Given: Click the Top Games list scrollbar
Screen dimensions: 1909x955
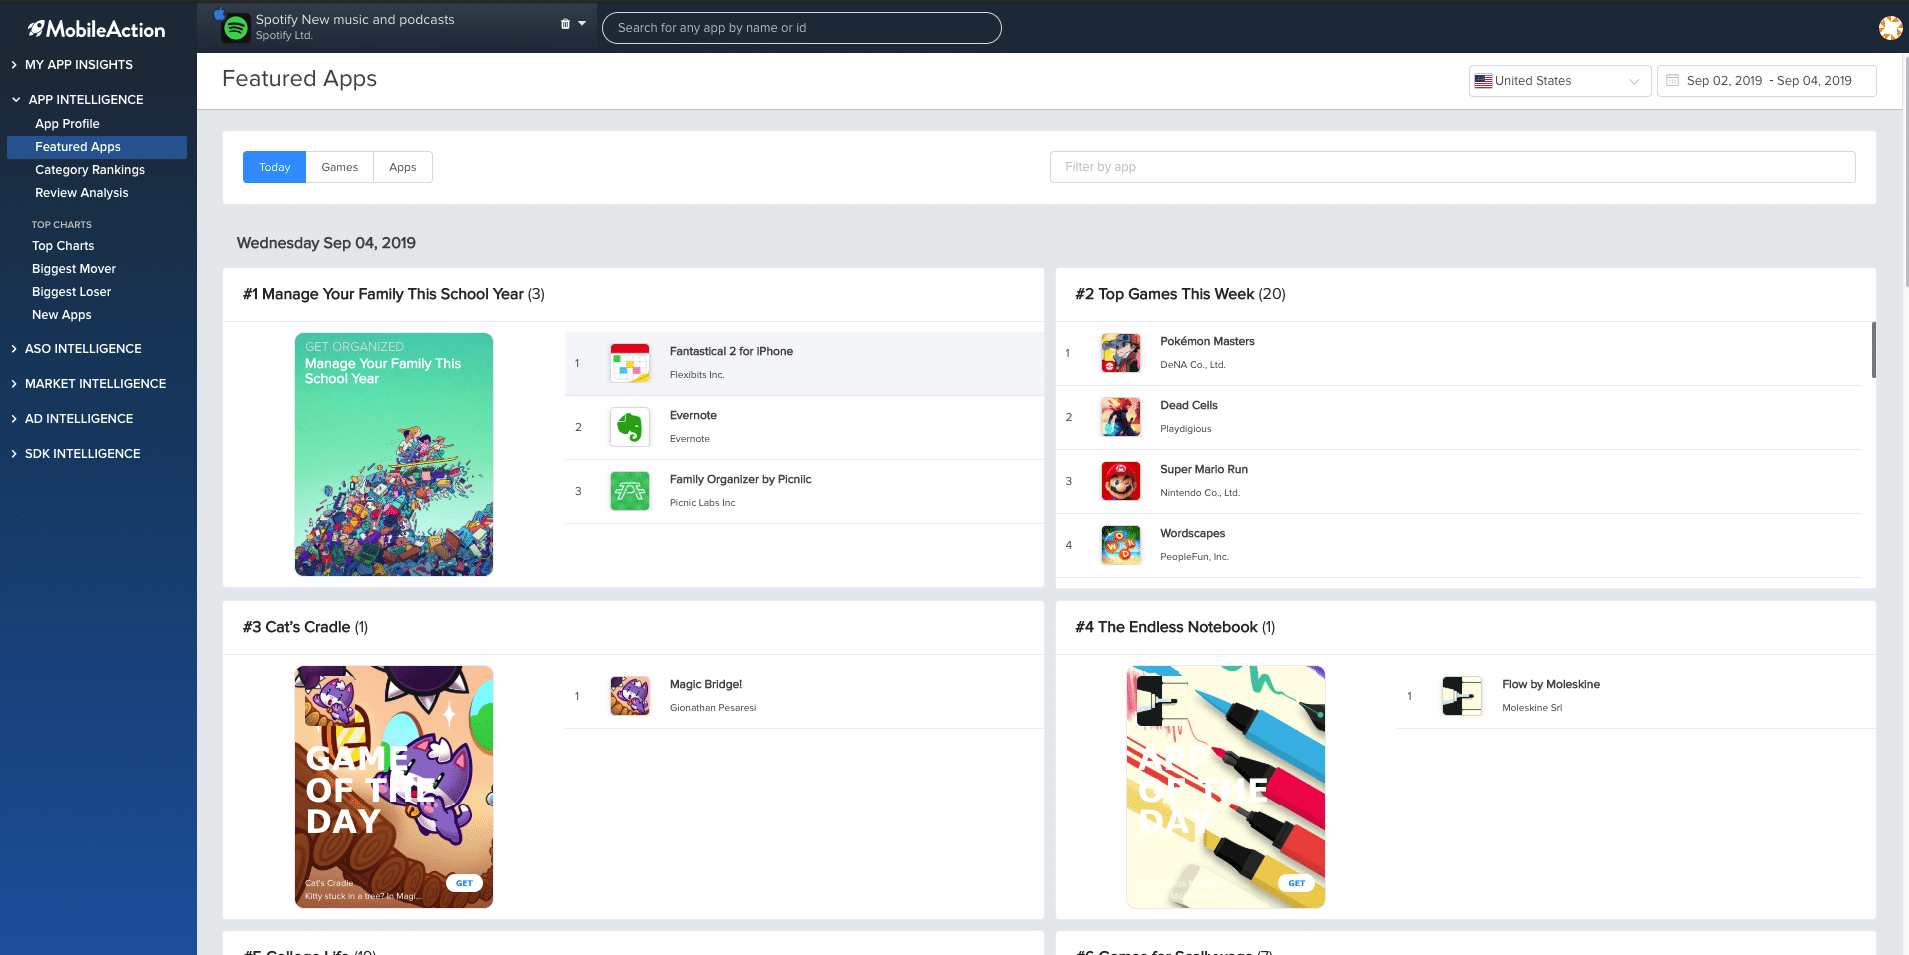Looking at the screenshot, I should tap(1873, 350).
